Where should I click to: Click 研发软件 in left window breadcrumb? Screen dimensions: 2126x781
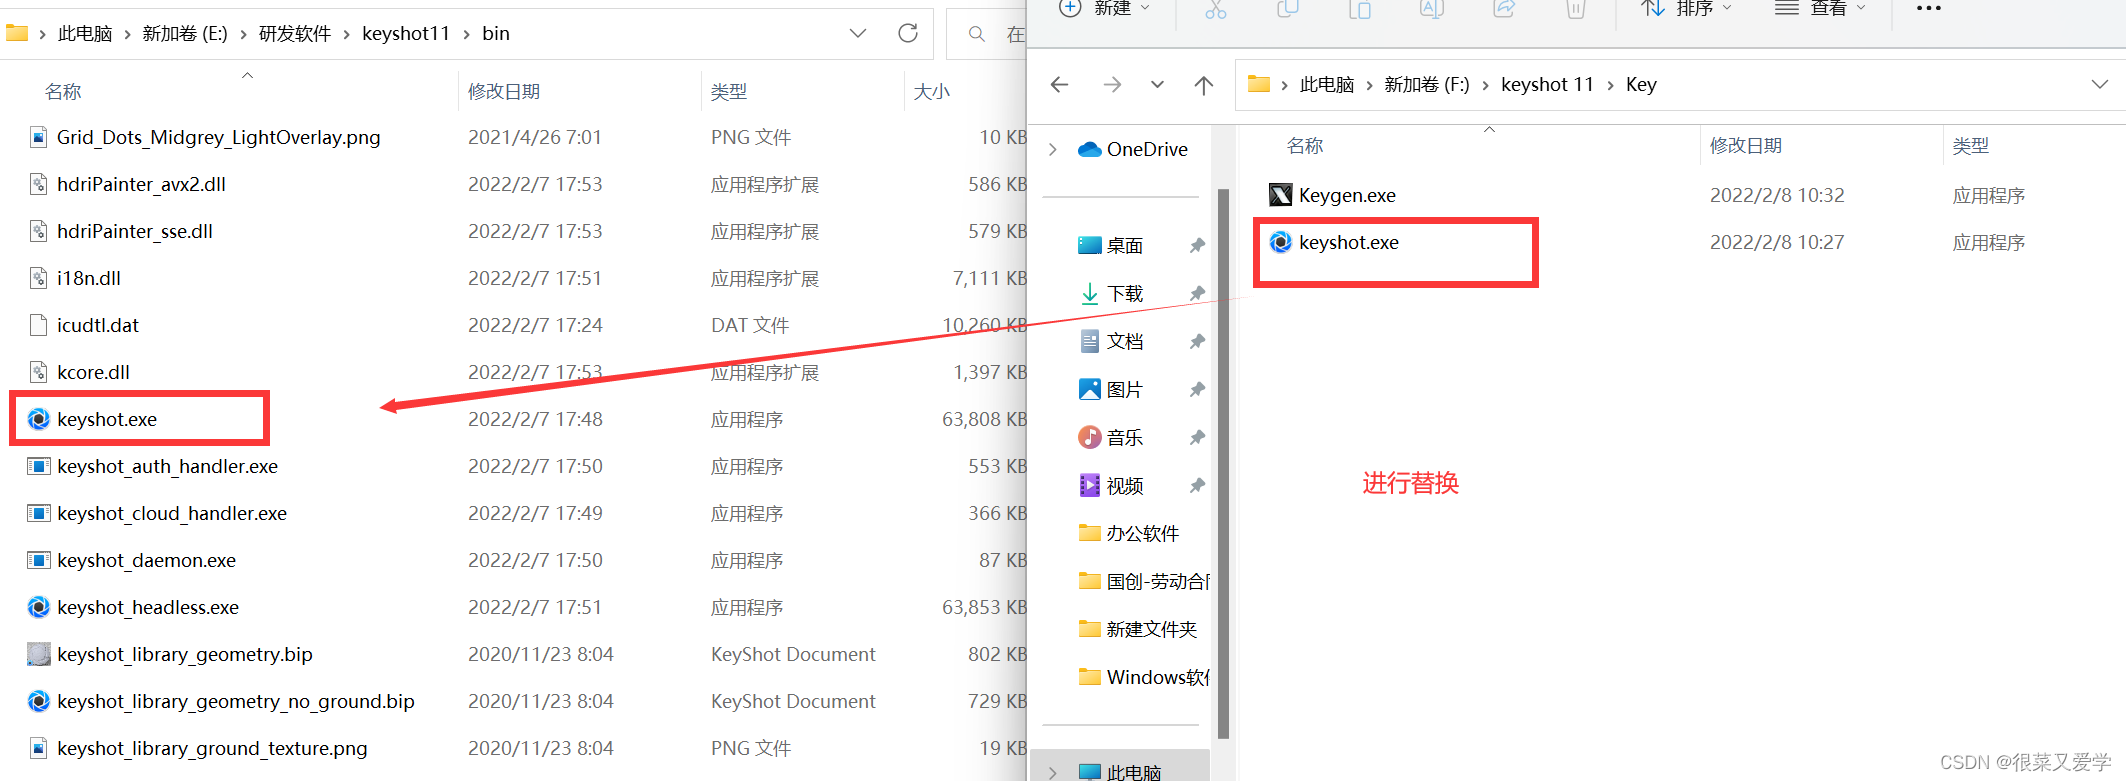295,34
